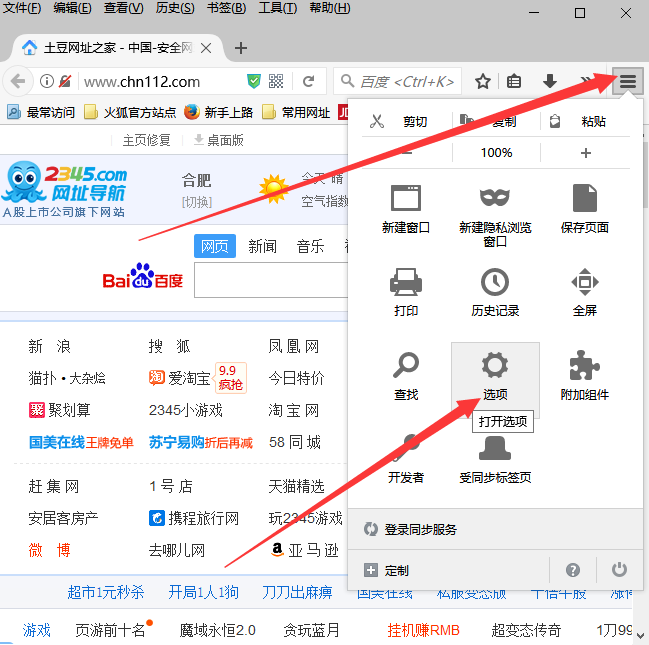Open Options gear in menu
The width and height of the screenshot is (649, 645).
[x=495, y=380]
